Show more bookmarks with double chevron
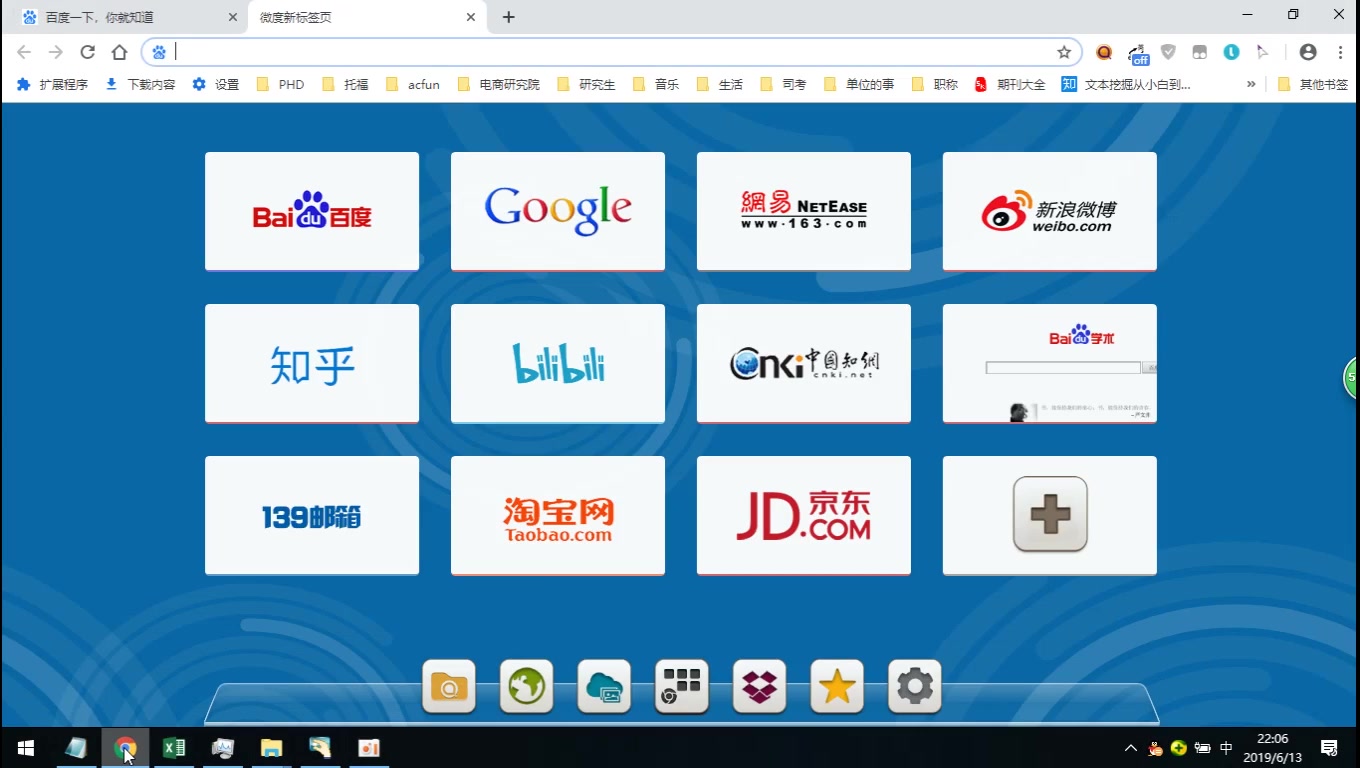1360x768 pixels. coord(1251,84)
